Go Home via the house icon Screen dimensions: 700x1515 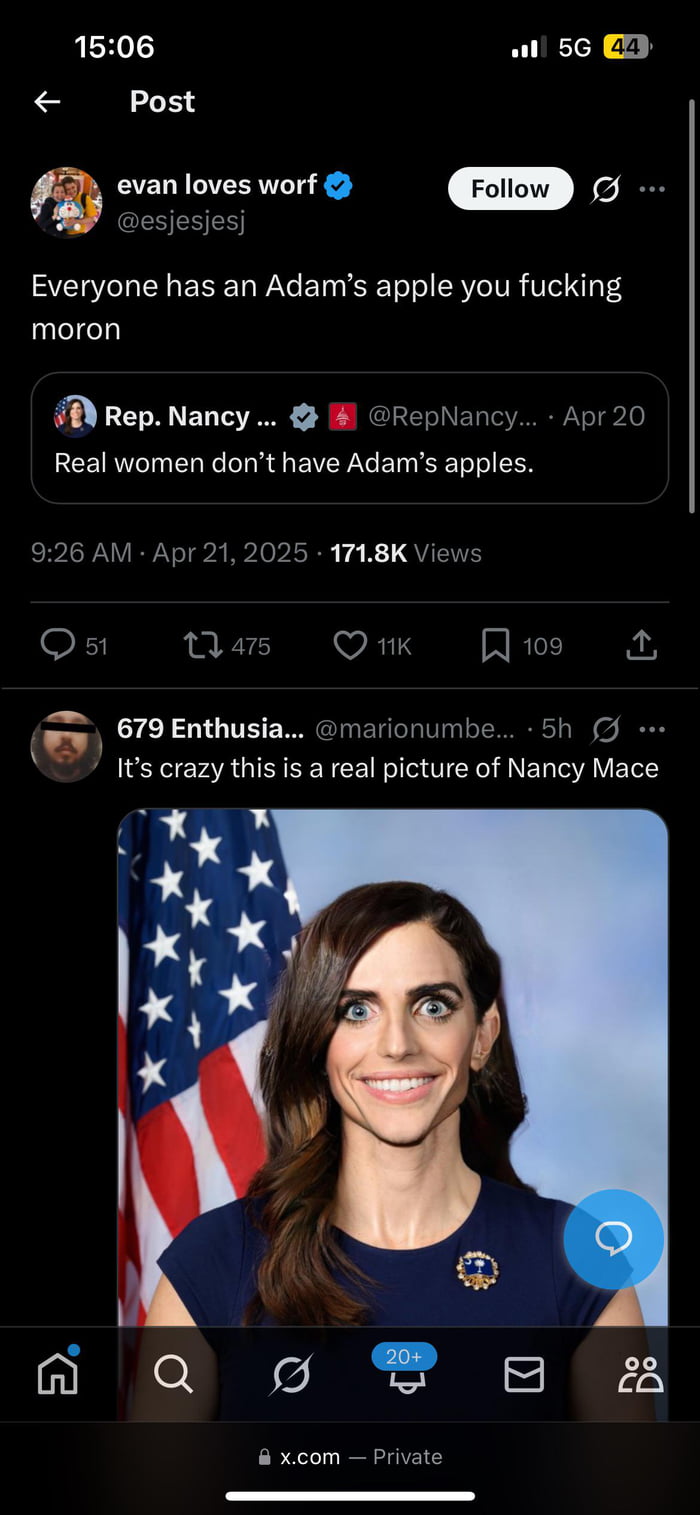coord(57,1373)
